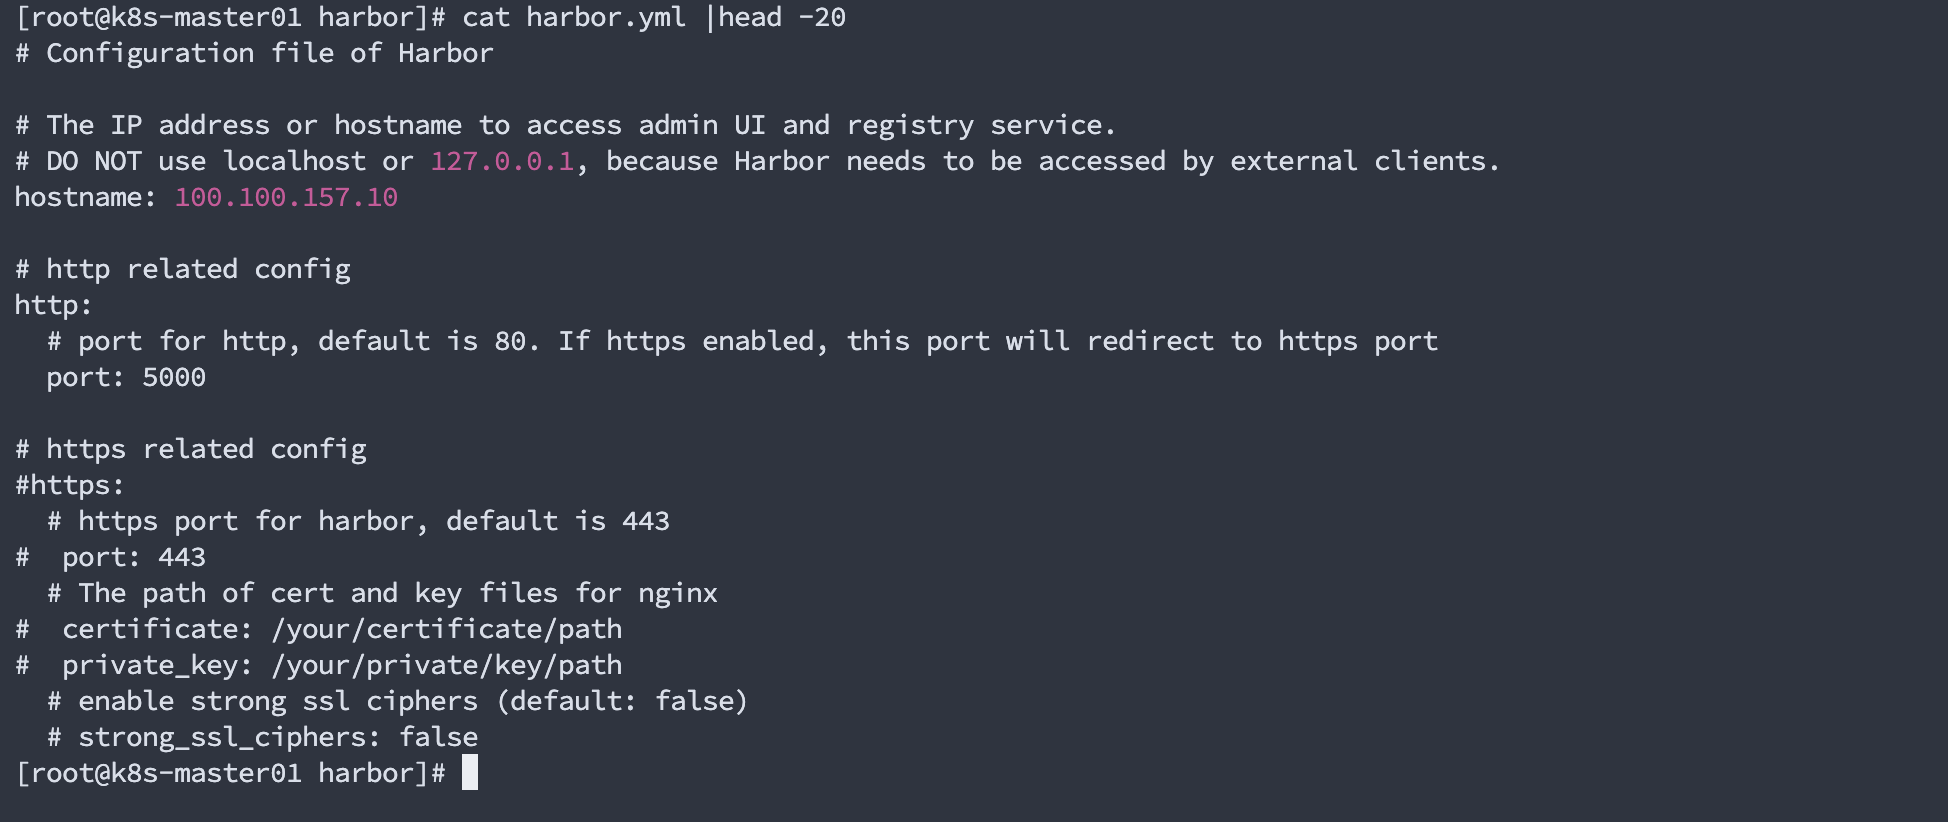Click the port value 5000
Viewport: 1948px width, 822px height.
coord(174,377)
